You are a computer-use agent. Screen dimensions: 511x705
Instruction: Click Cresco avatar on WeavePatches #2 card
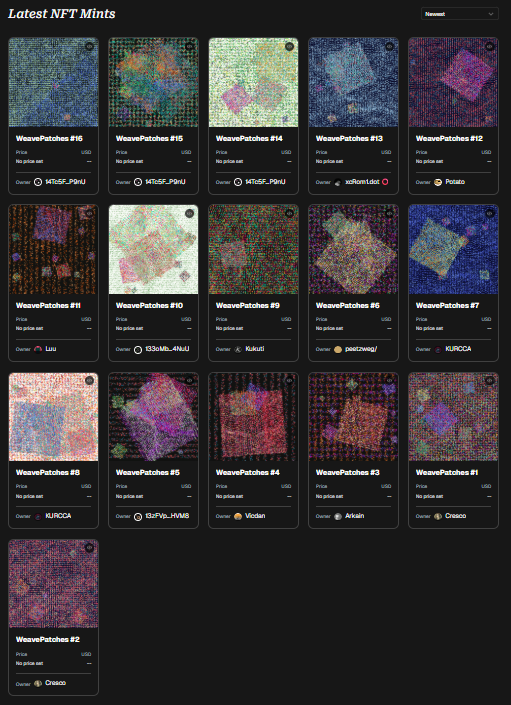(38, 683)
